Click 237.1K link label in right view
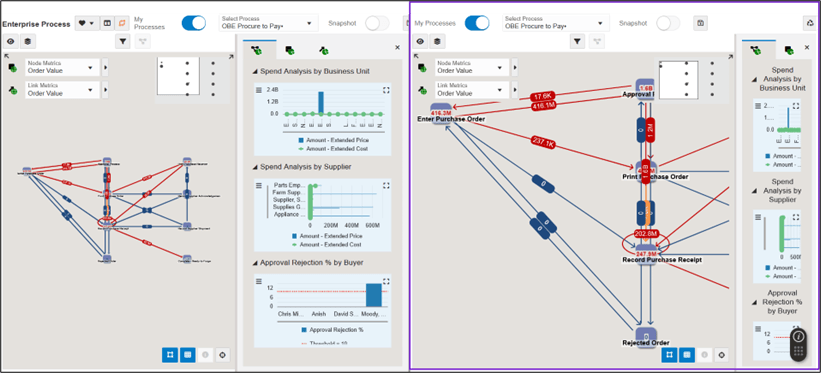The image size is (821, 373). tap(543, 142)
